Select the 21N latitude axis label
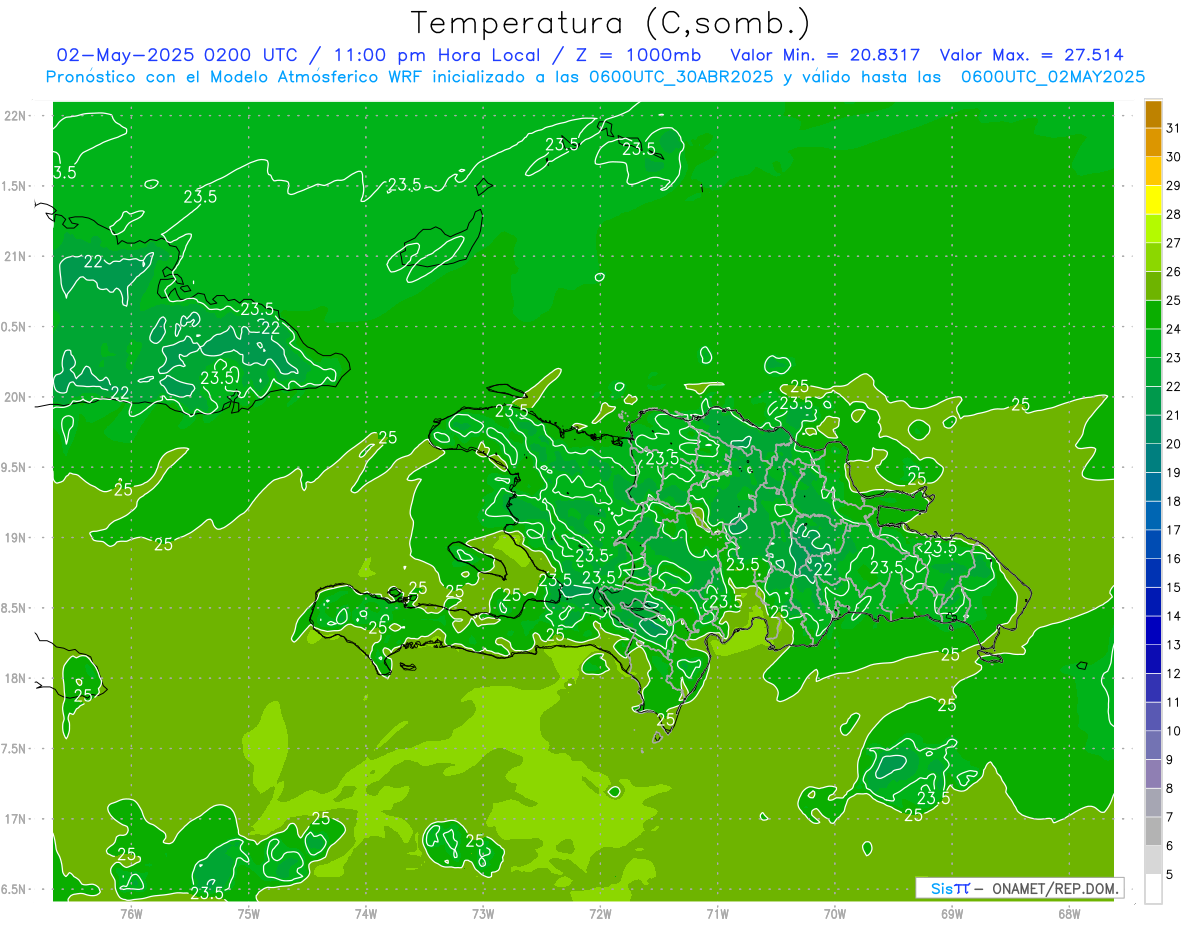The height and width of the screenshot is (927, 1200). [16, 256]
